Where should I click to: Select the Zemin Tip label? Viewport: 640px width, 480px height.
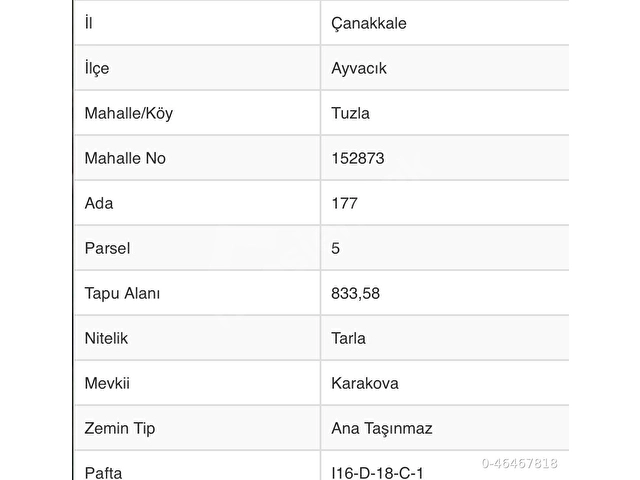tap(120, 429)
